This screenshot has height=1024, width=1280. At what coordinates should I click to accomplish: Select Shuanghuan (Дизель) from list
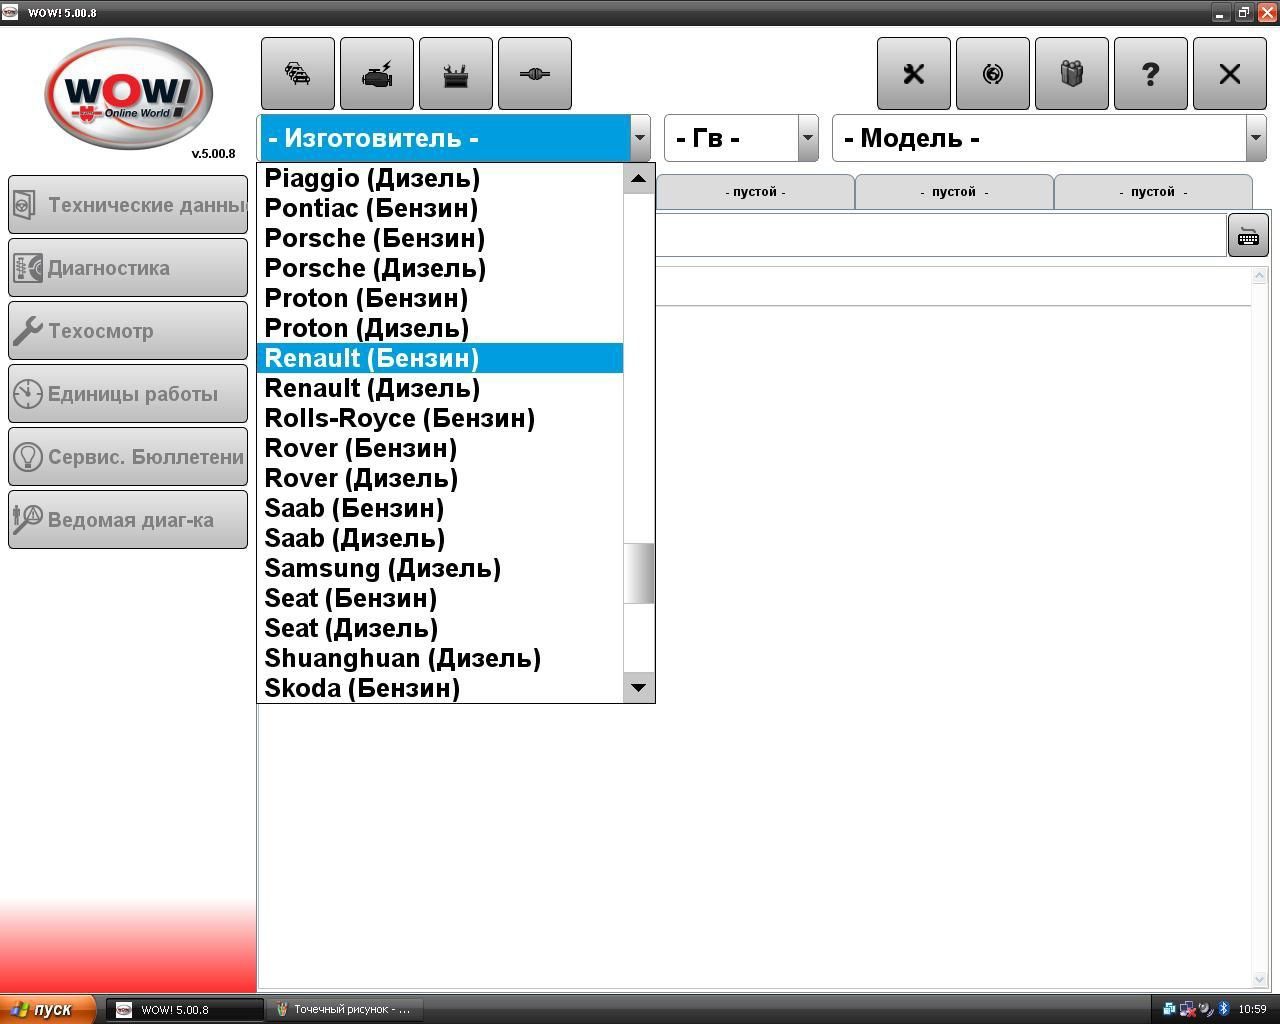click(440, 658)
